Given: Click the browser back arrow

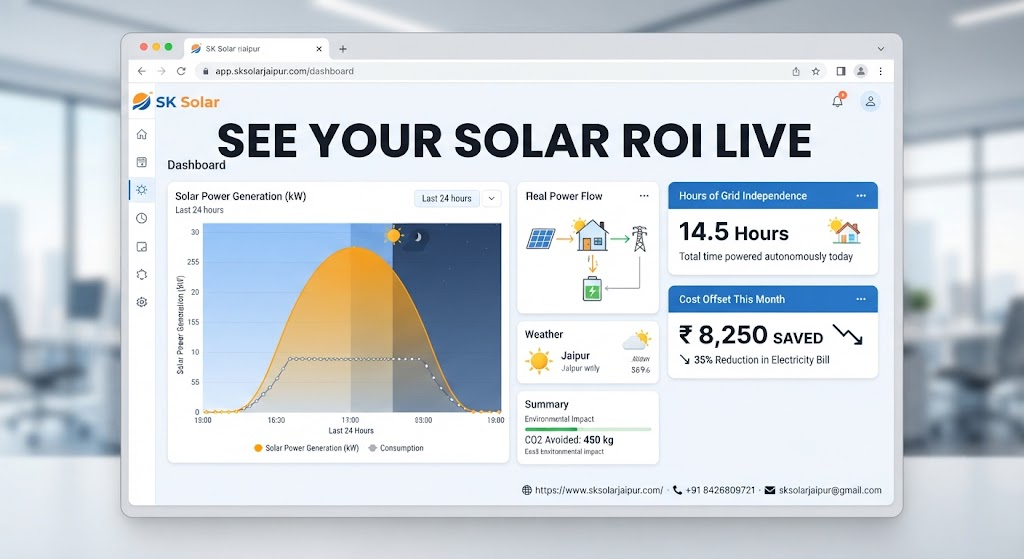Looking at the screenshot, I should pos(142,71).
